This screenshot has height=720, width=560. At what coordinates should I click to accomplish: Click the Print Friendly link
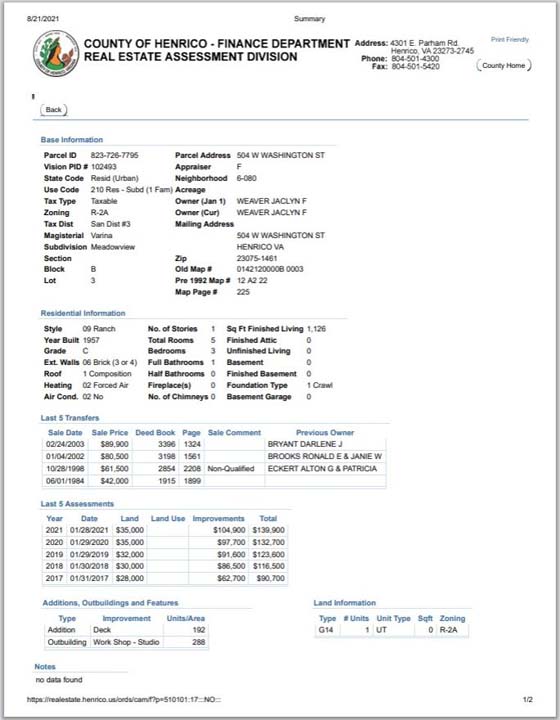click(x=510, y=39)
